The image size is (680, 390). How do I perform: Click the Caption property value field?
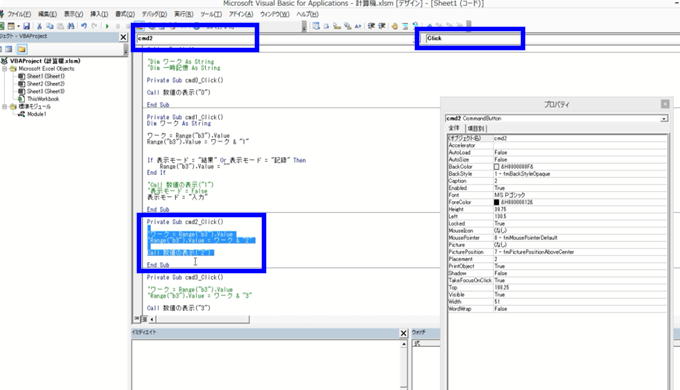click(x=579, y=181)
